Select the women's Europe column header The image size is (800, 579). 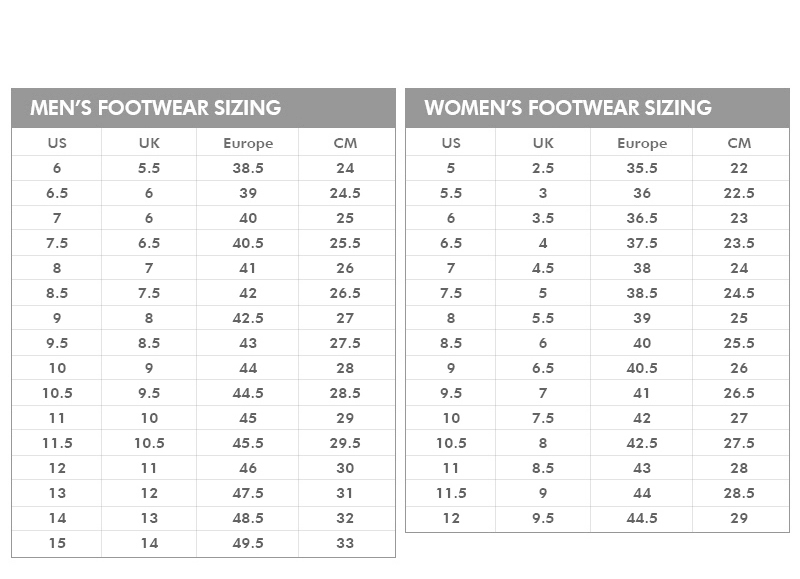pyautogui.click(x=642, y=143)
